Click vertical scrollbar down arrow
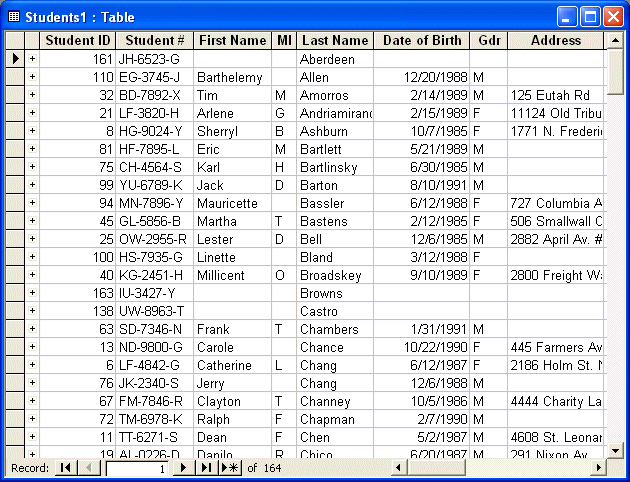The width and height of the screenshot is (630, 482). [615, 450]
